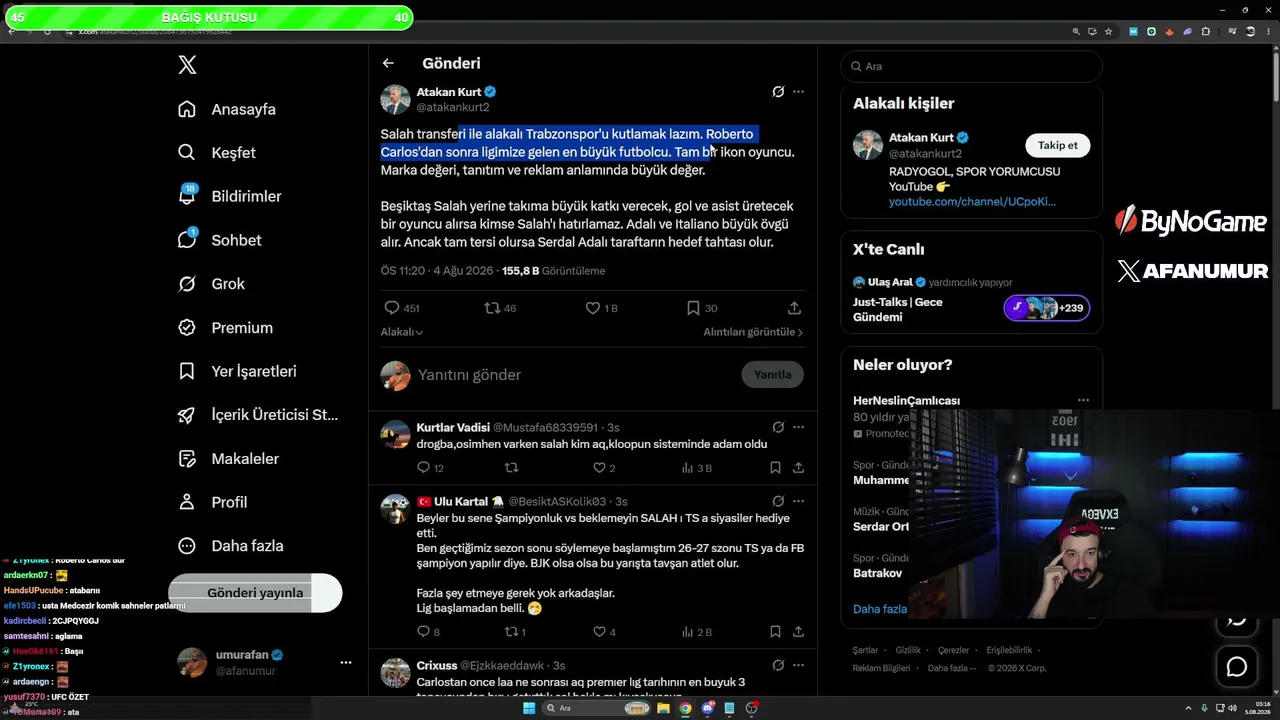This screenshot has height=720, width=1280.
Task: Open options for HerNeslinÇamlıcası trend
Action: [1083, 400]
